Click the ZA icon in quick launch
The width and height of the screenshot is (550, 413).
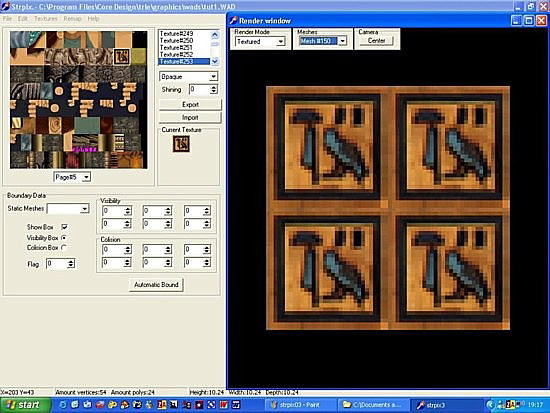pos(162,405)
